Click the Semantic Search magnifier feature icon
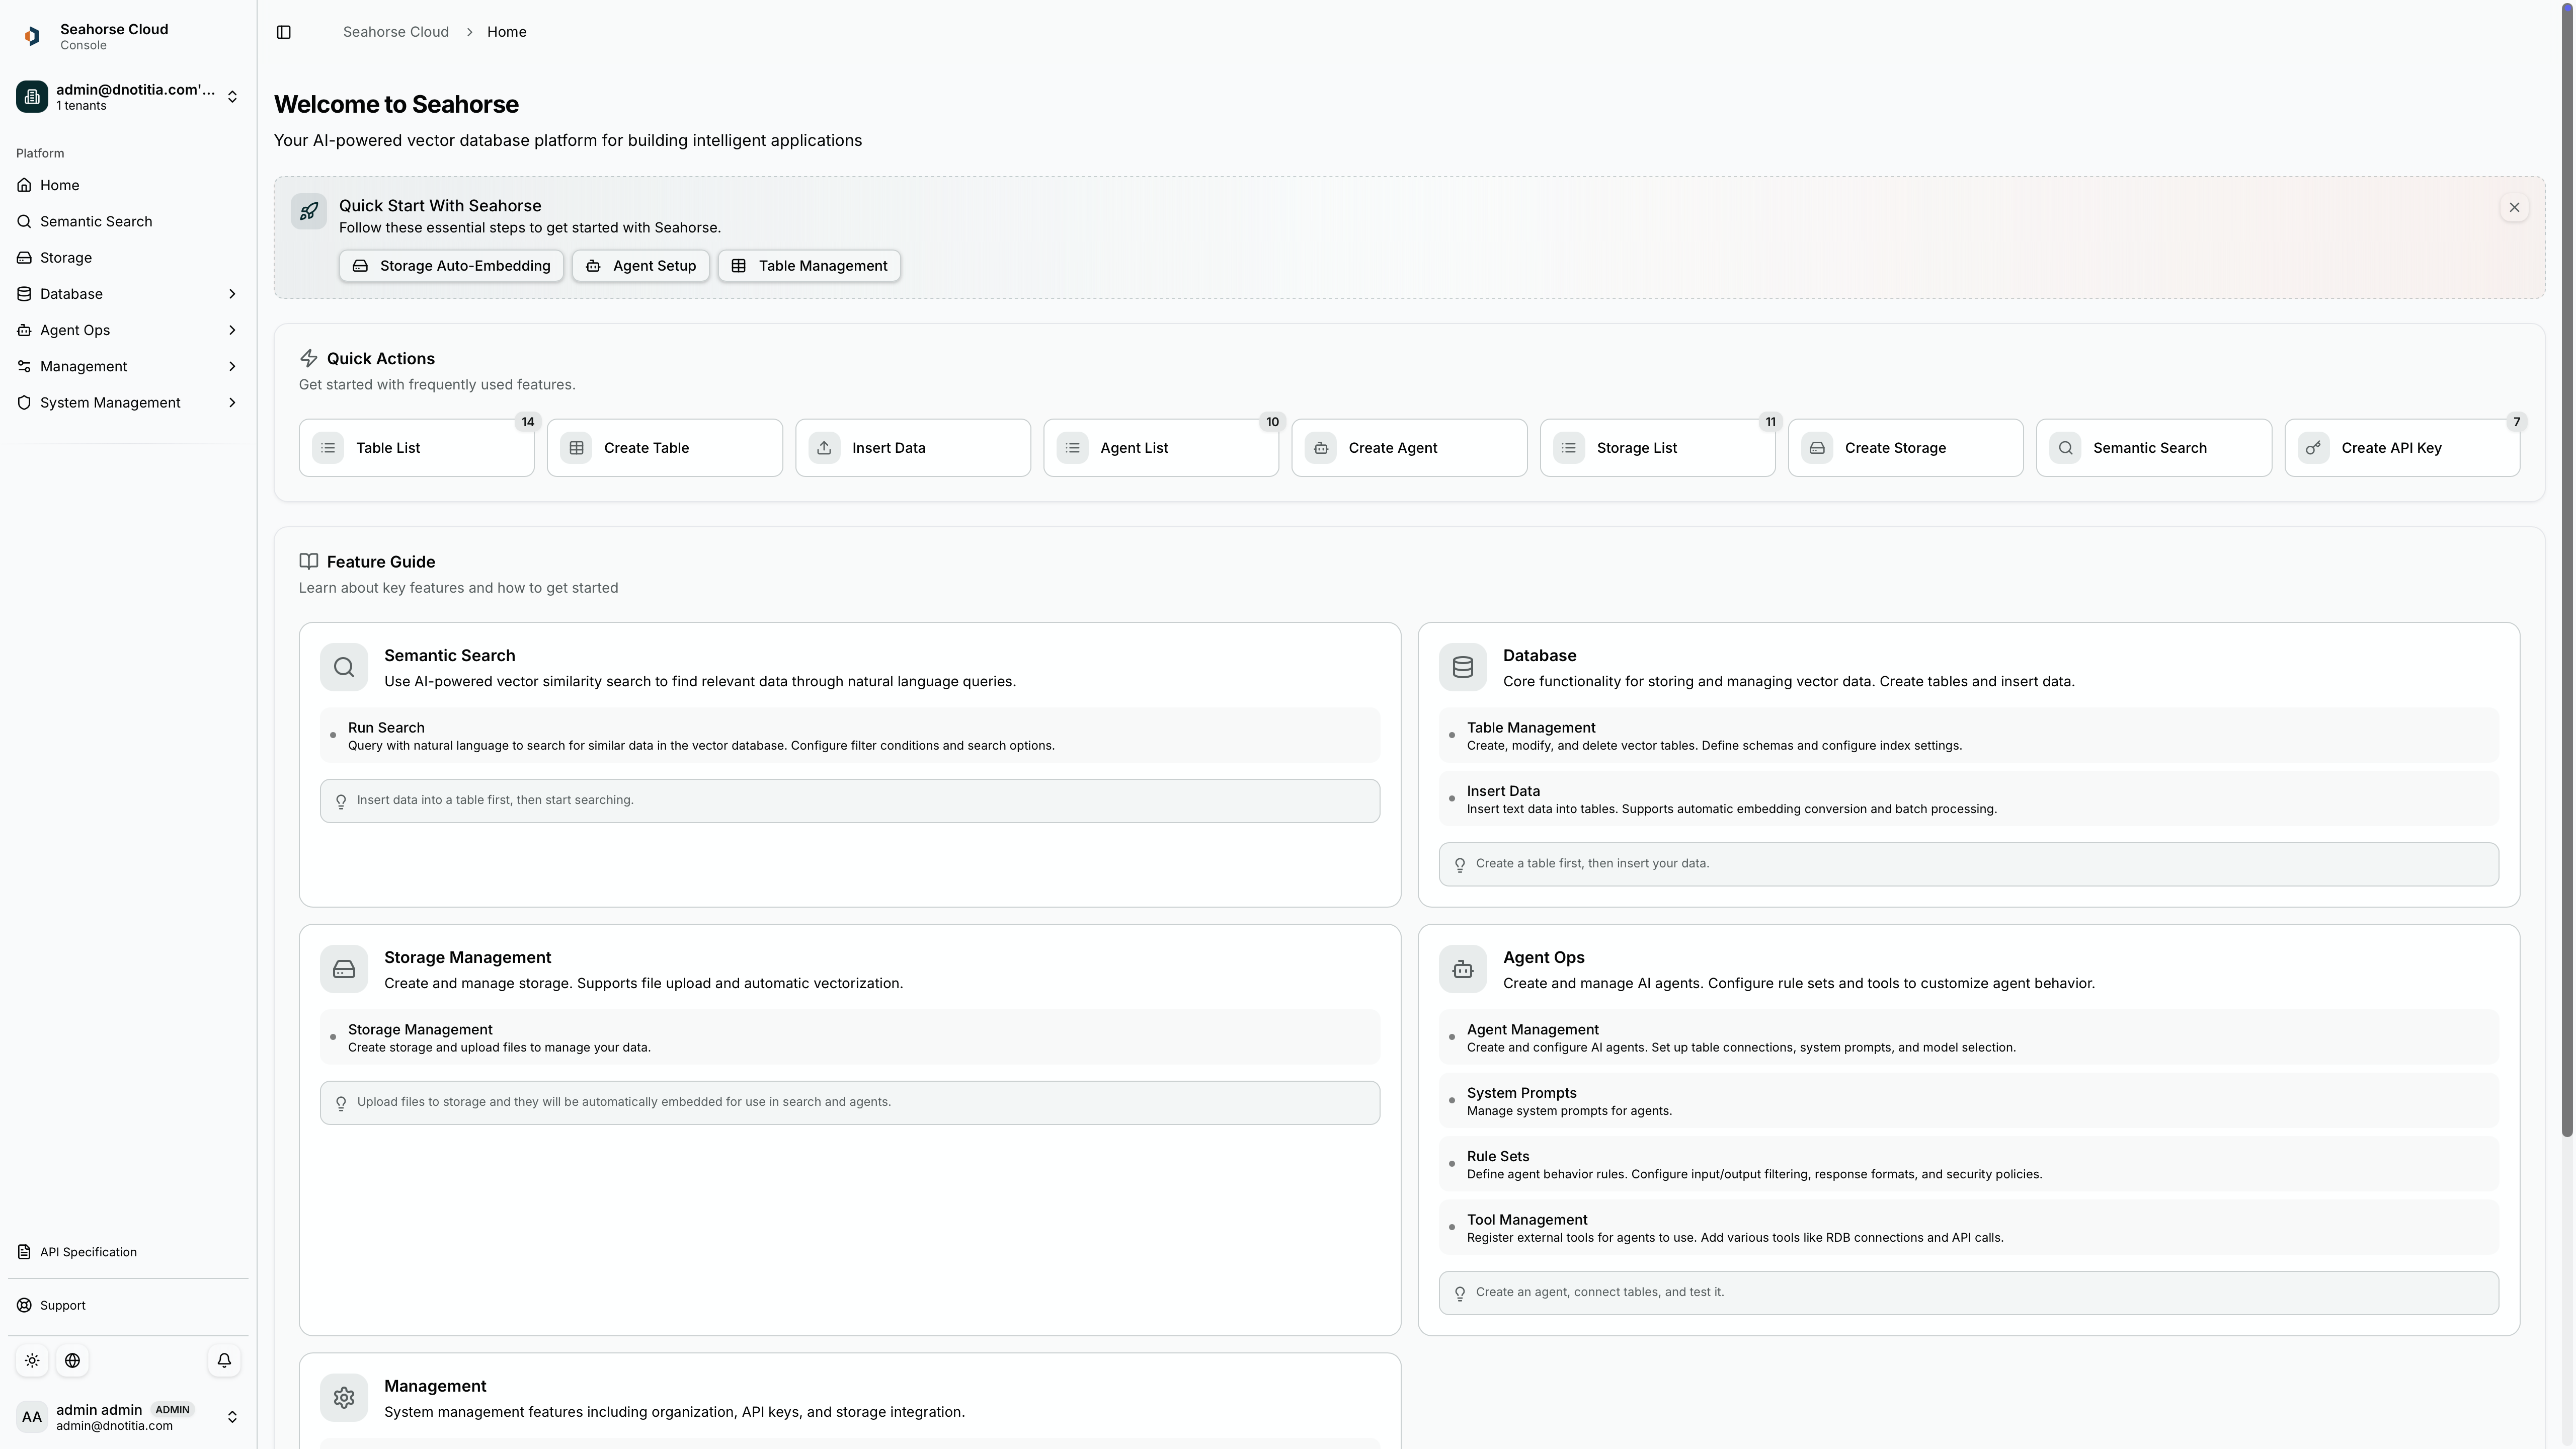Screen dimensions: 2576x1449 coord(344,667)
